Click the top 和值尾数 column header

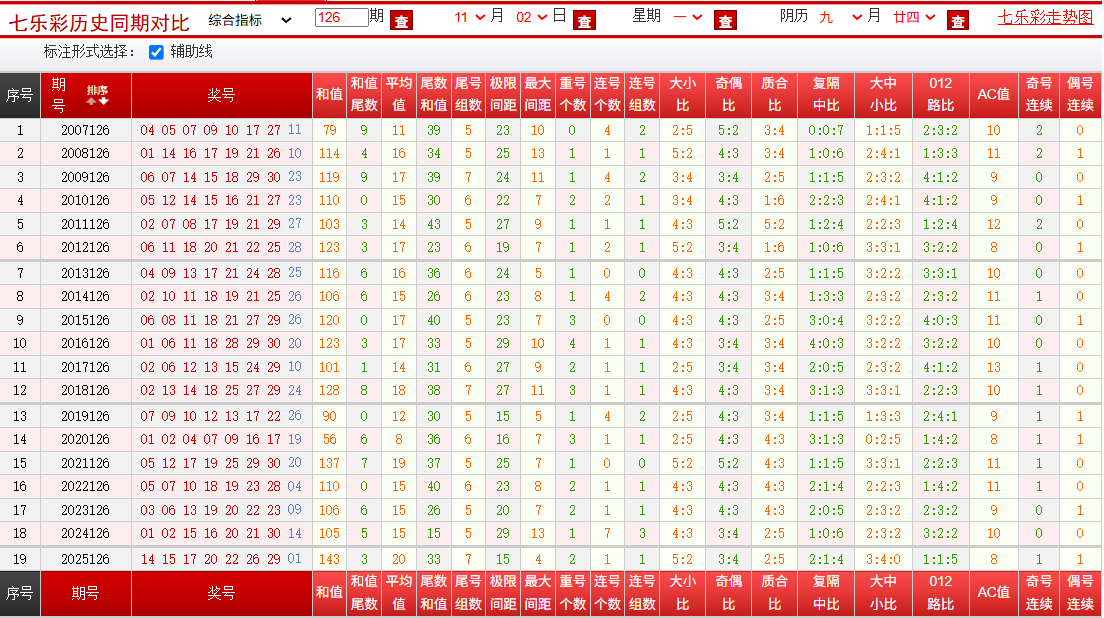364,95
